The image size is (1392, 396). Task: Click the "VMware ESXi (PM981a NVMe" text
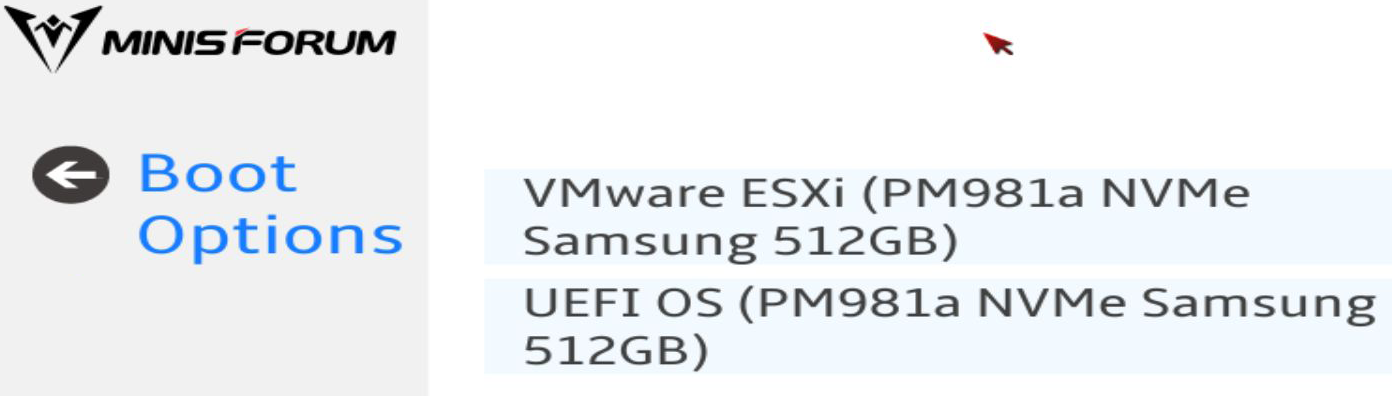tap(886, 193)
